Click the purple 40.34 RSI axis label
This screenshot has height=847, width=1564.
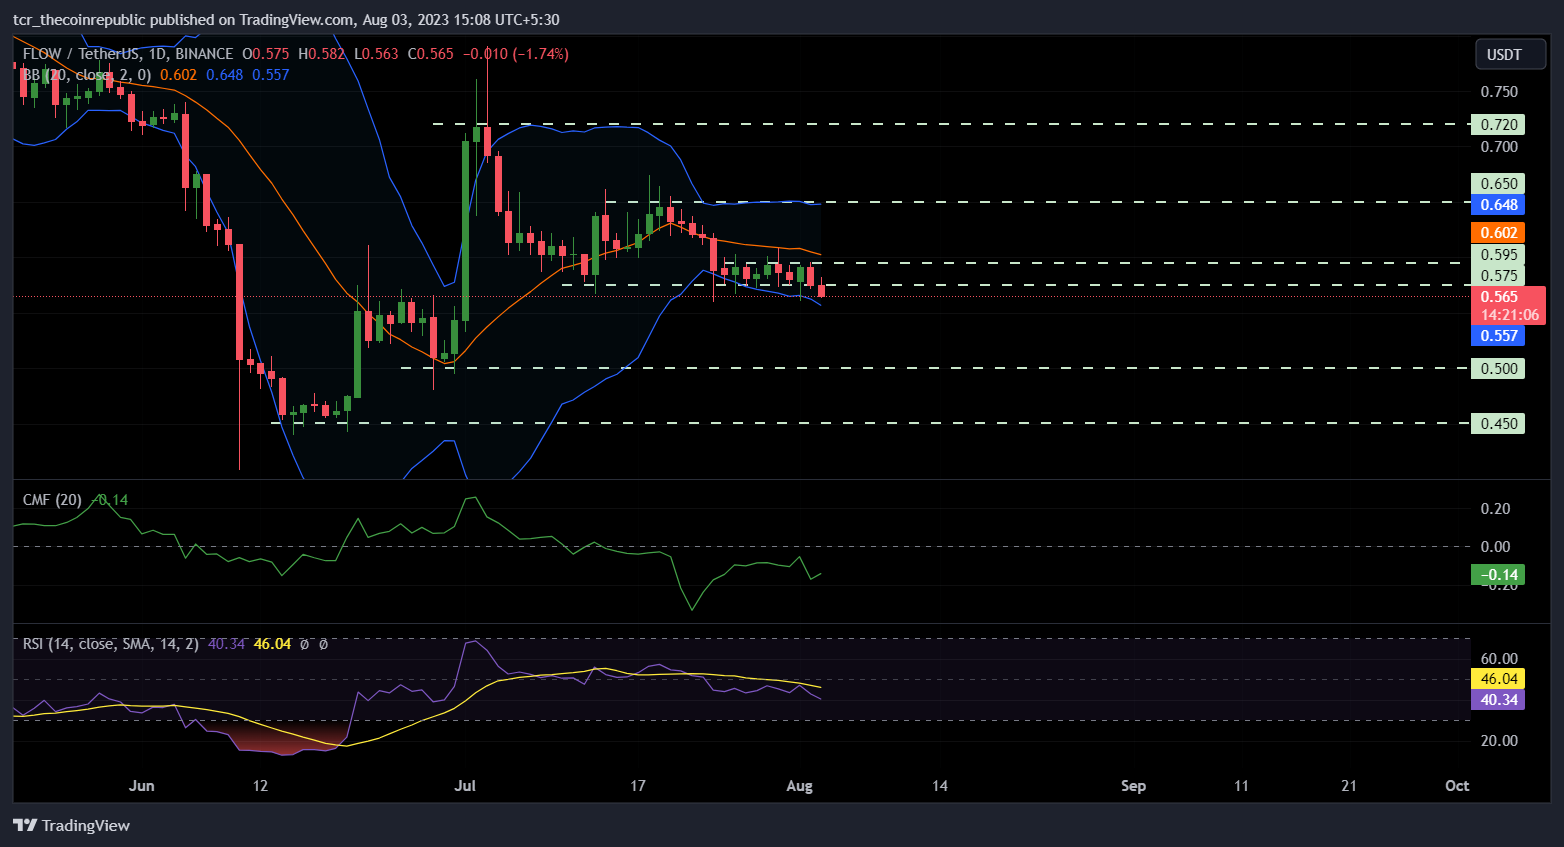[1498, 700]
